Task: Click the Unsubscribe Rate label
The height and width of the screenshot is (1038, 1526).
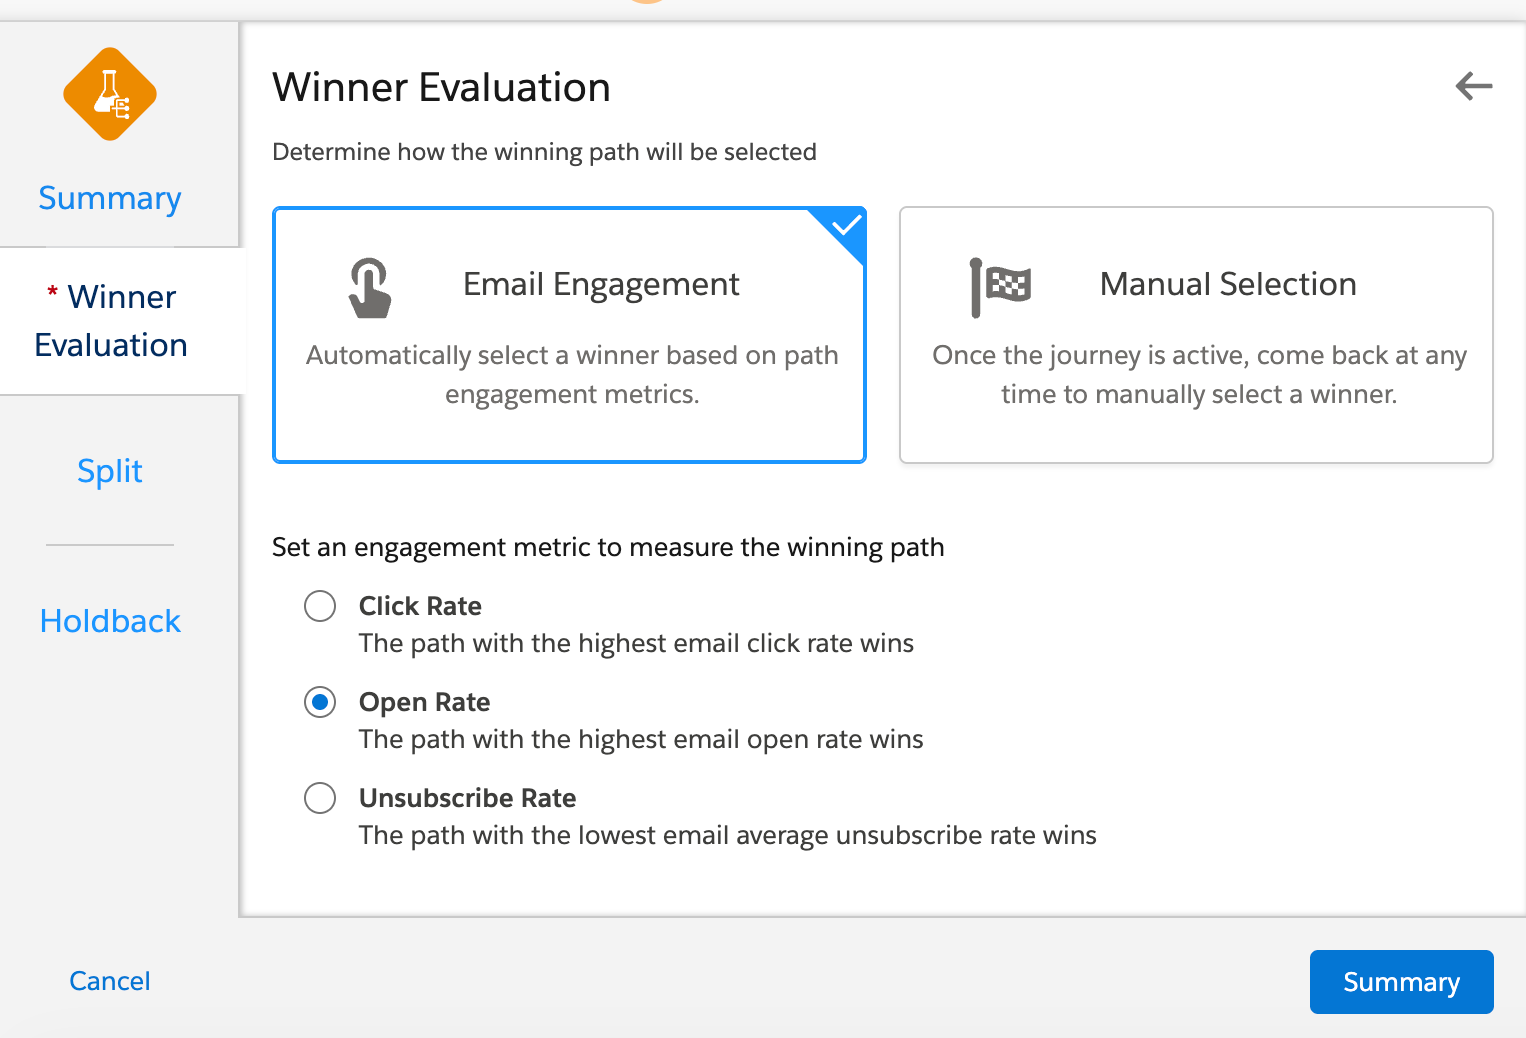Action: point(467,798)
